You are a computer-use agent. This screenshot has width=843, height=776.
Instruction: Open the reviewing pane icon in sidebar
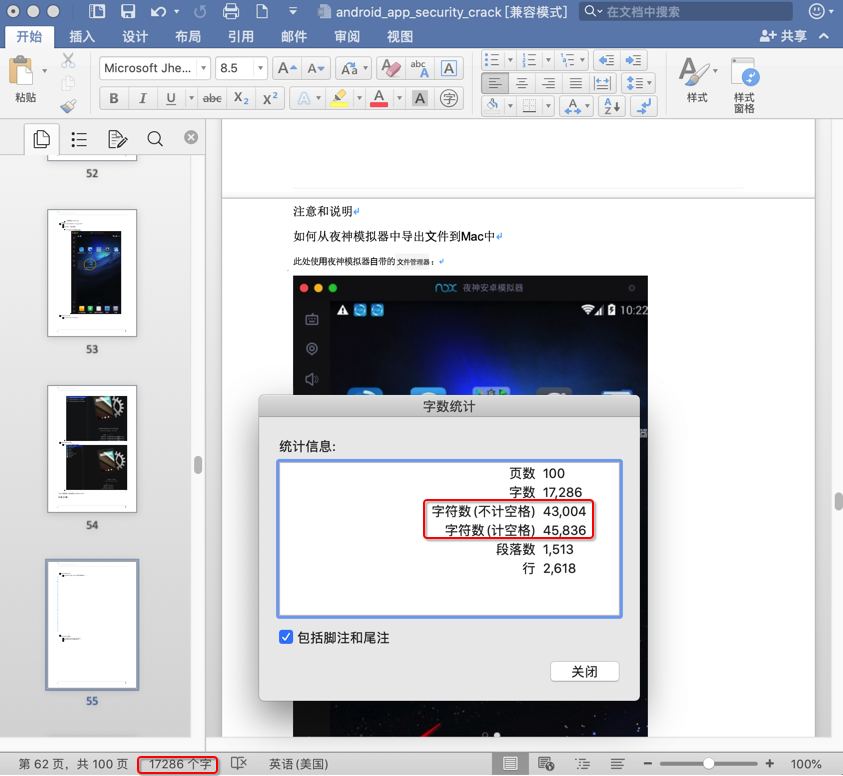tap(117, 139)
